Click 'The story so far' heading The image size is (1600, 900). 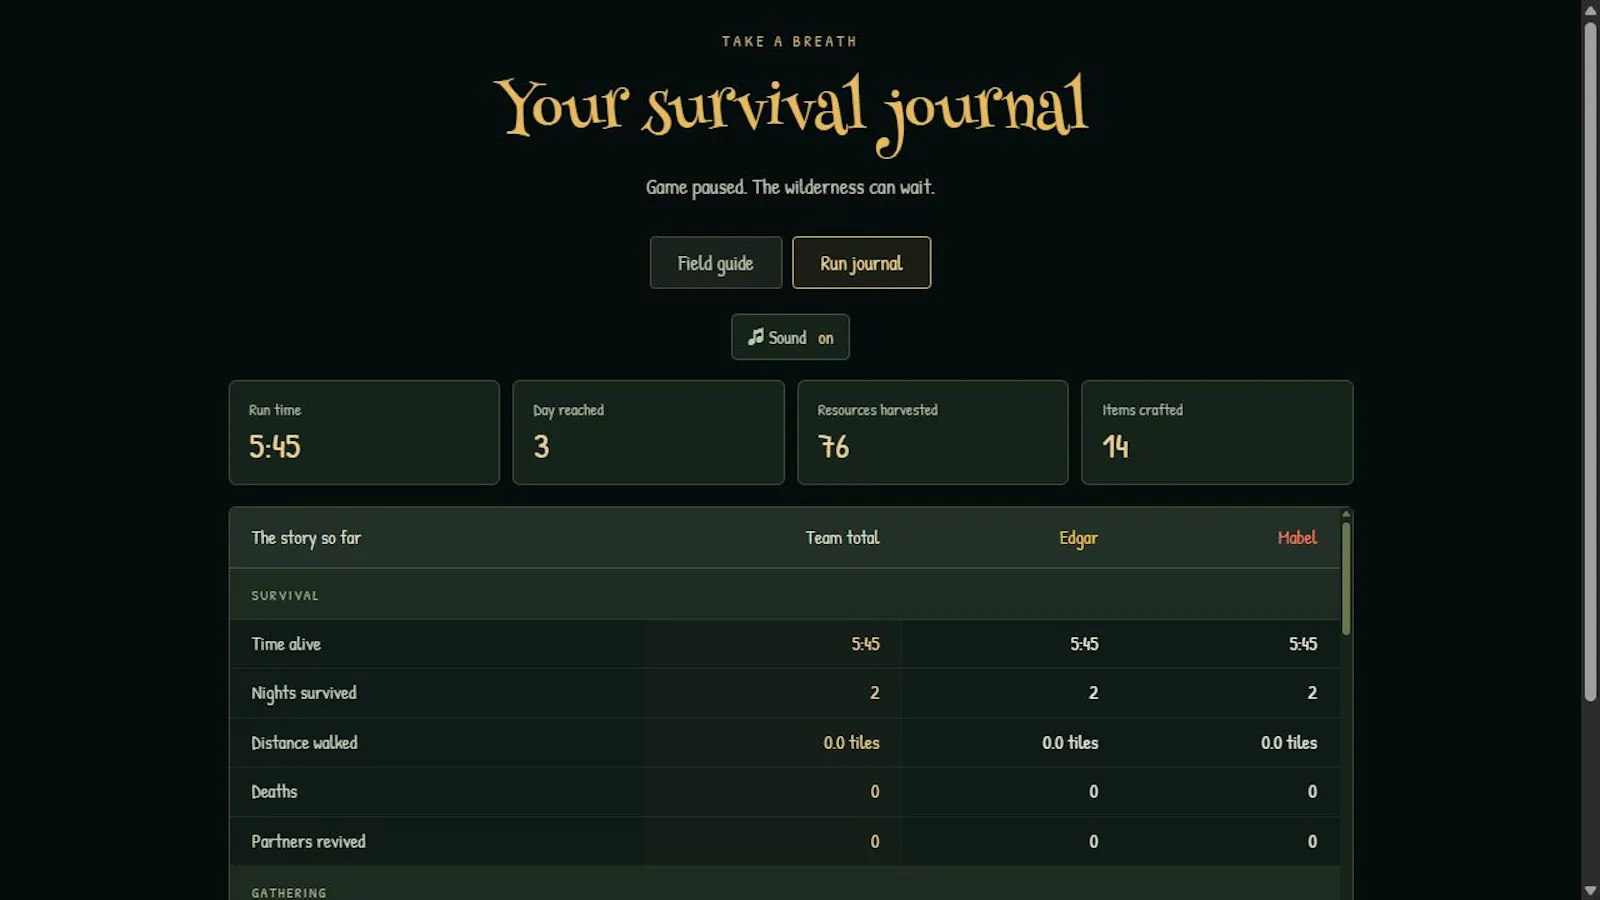point(306,538)
